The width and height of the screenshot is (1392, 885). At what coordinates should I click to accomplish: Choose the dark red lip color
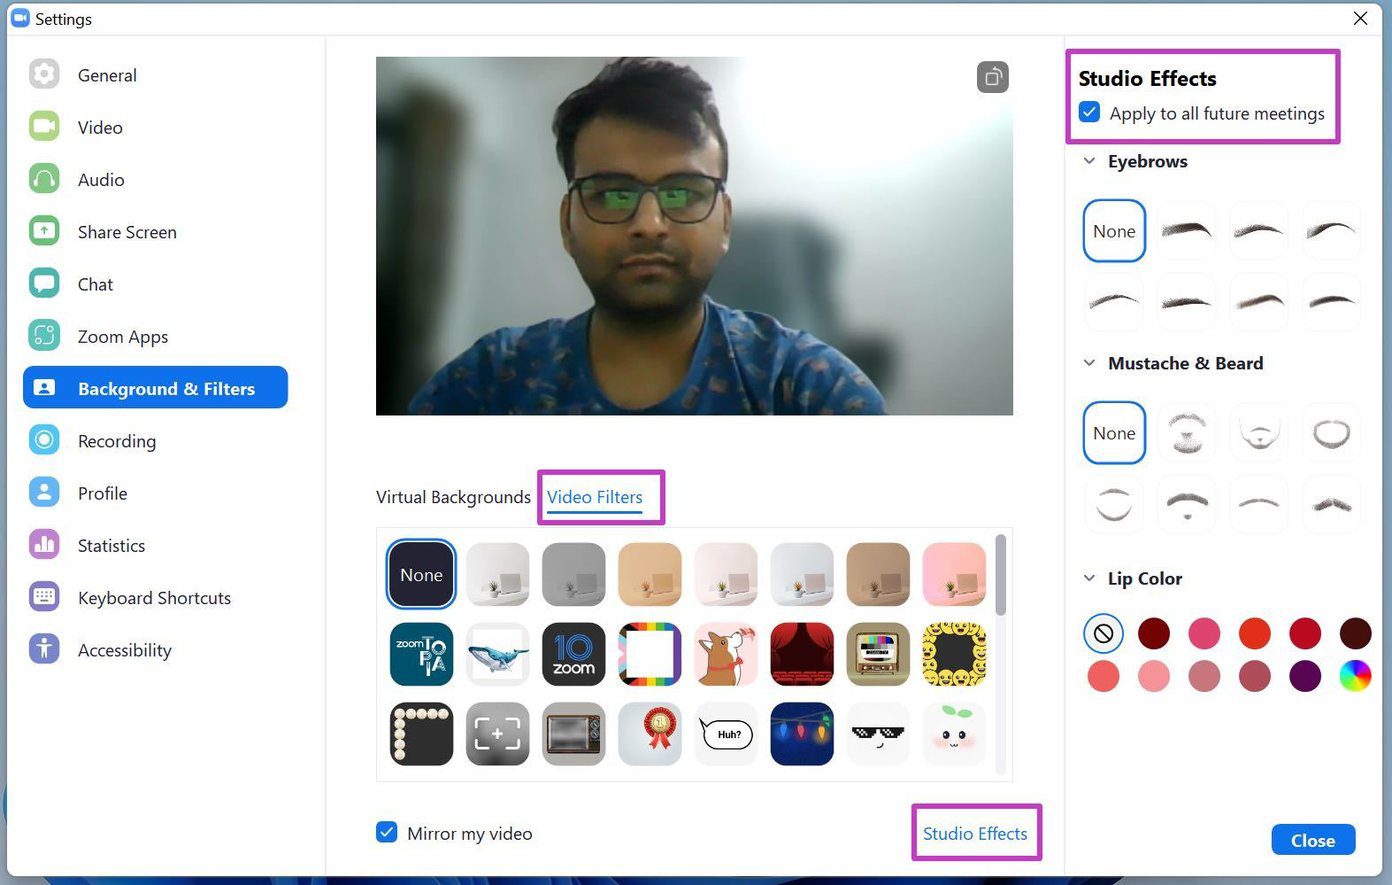[x=1153, y=633]
